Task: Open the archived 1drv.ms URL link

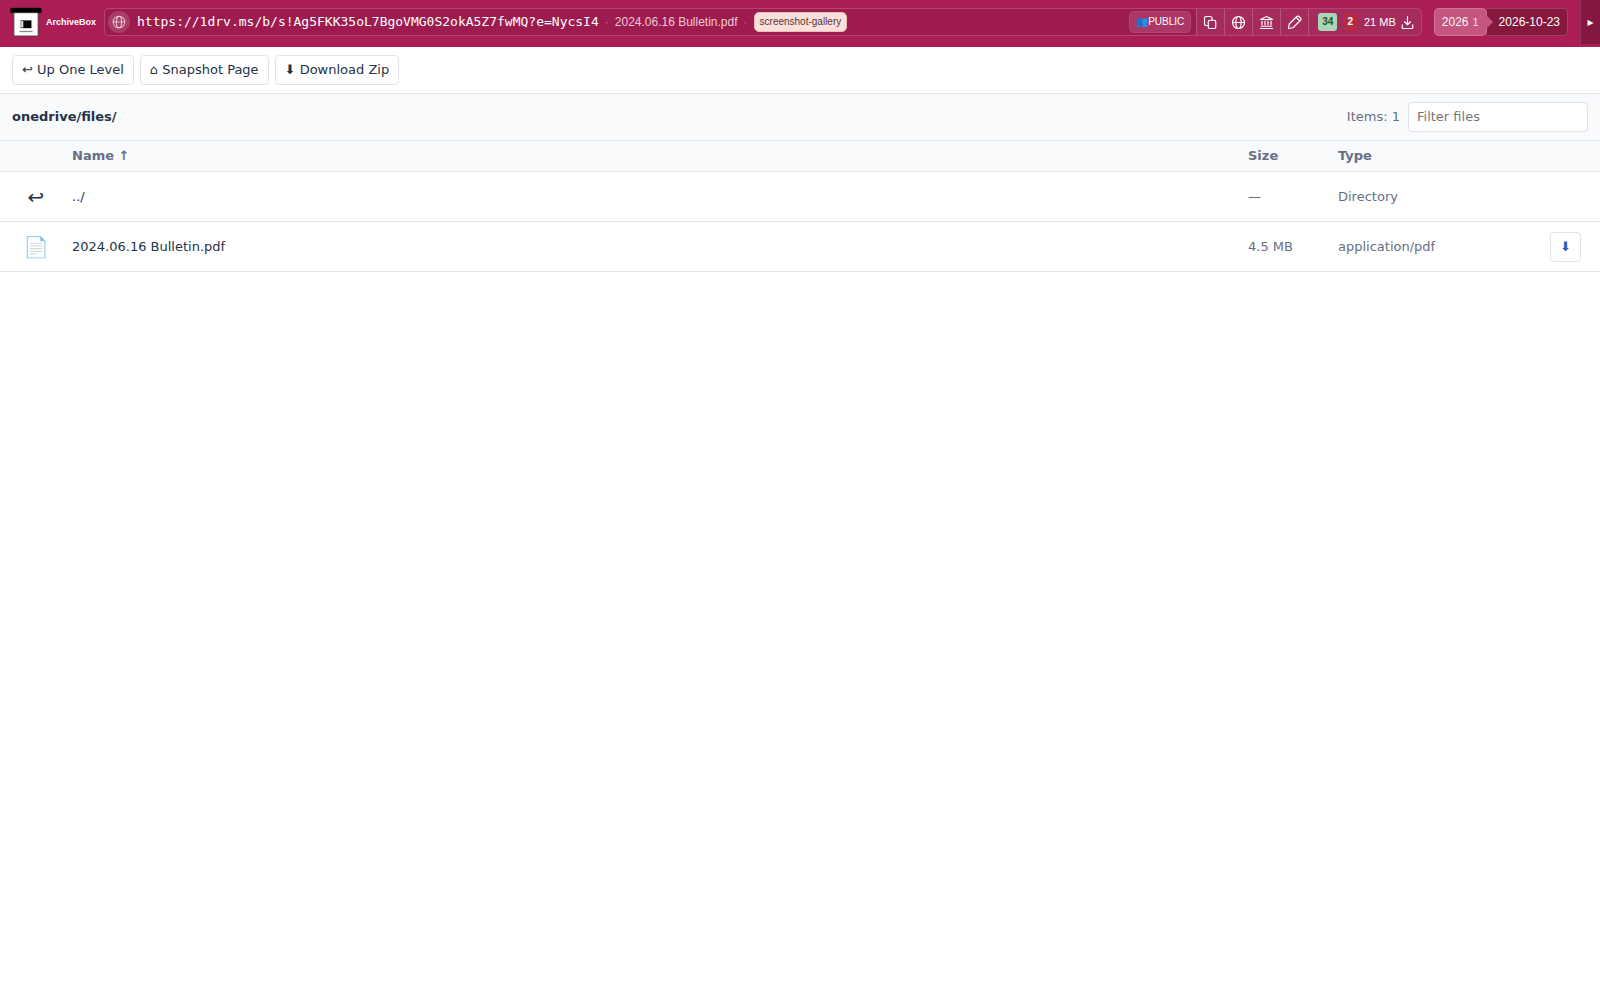Action: click(367, 22)
